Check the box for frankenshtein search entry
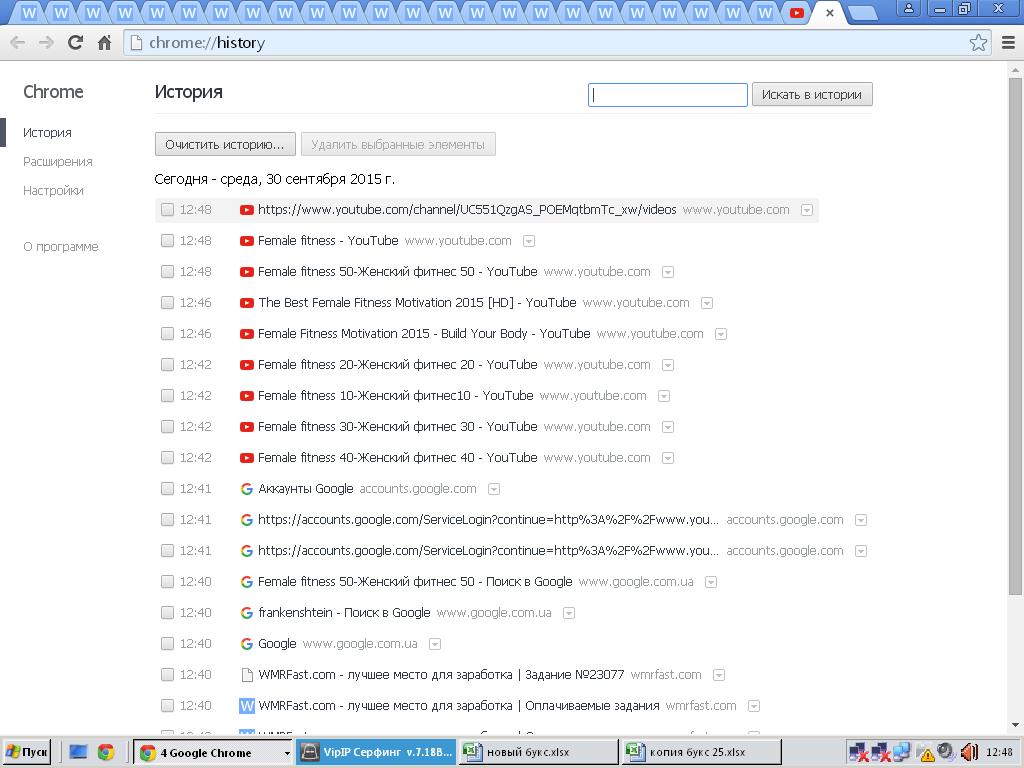Screen dimensions: 1024x768 [x=168, y=613]
